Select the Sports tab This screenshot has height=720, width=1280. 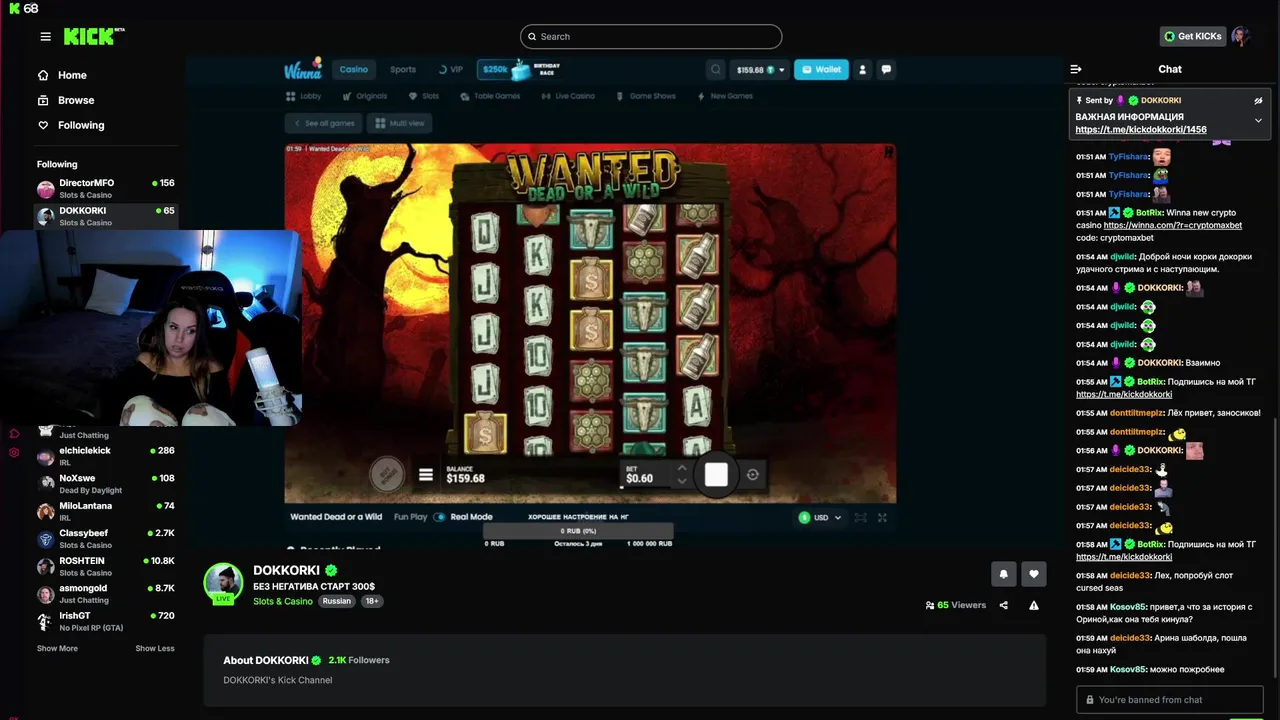tap(403, 69)
